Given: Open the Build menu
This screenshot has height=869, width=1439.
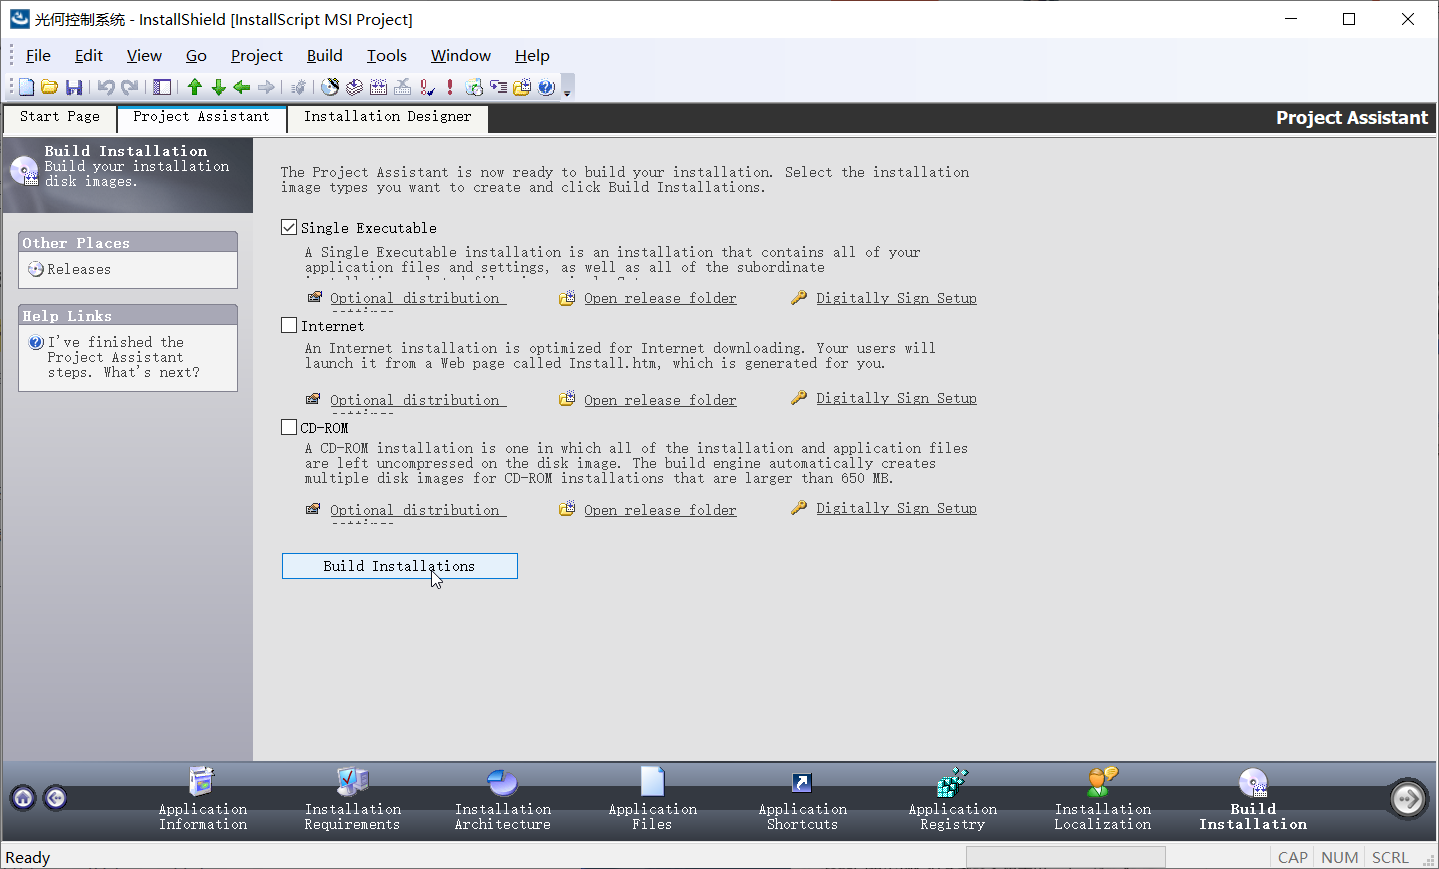Looking at the screenshot, I should tap(324, 56).
